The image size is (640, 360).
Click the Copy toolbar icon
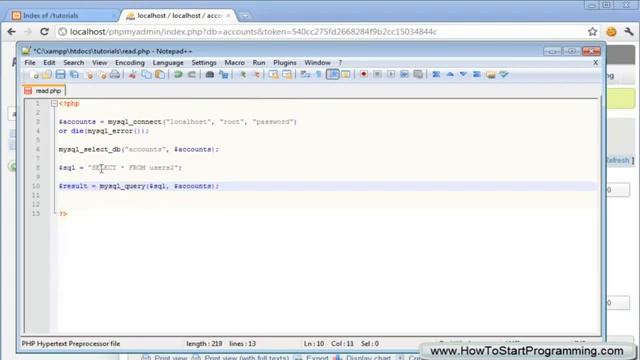(146, 75)
